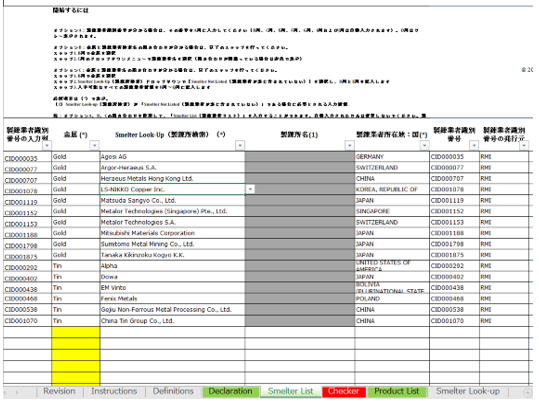This screenshot has height=404, width=539.
Task: Select the Heraeus Metals Hong Kong Ltd. cell
Action: tap(172, 179)
